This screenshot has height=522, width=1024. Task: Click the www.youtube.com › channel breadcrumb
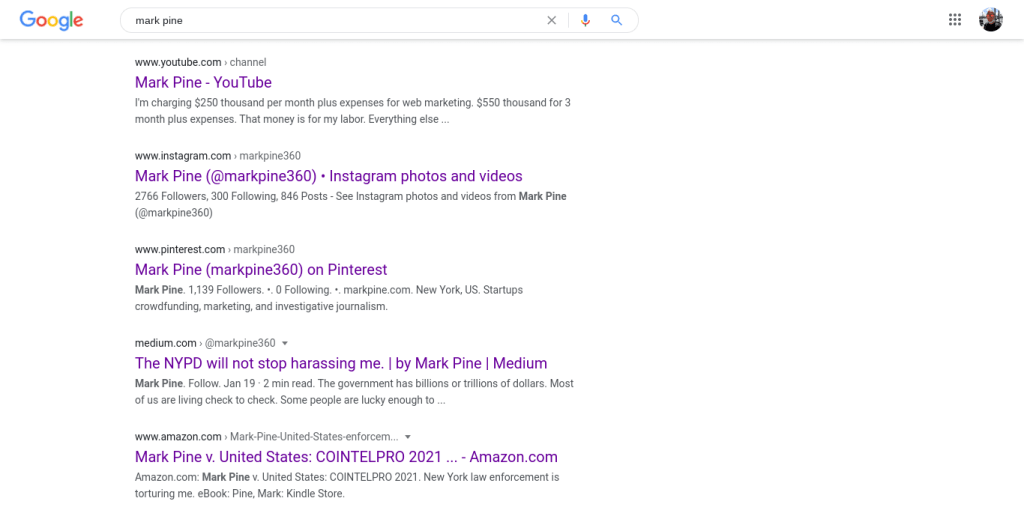click(x=200, y=62)
